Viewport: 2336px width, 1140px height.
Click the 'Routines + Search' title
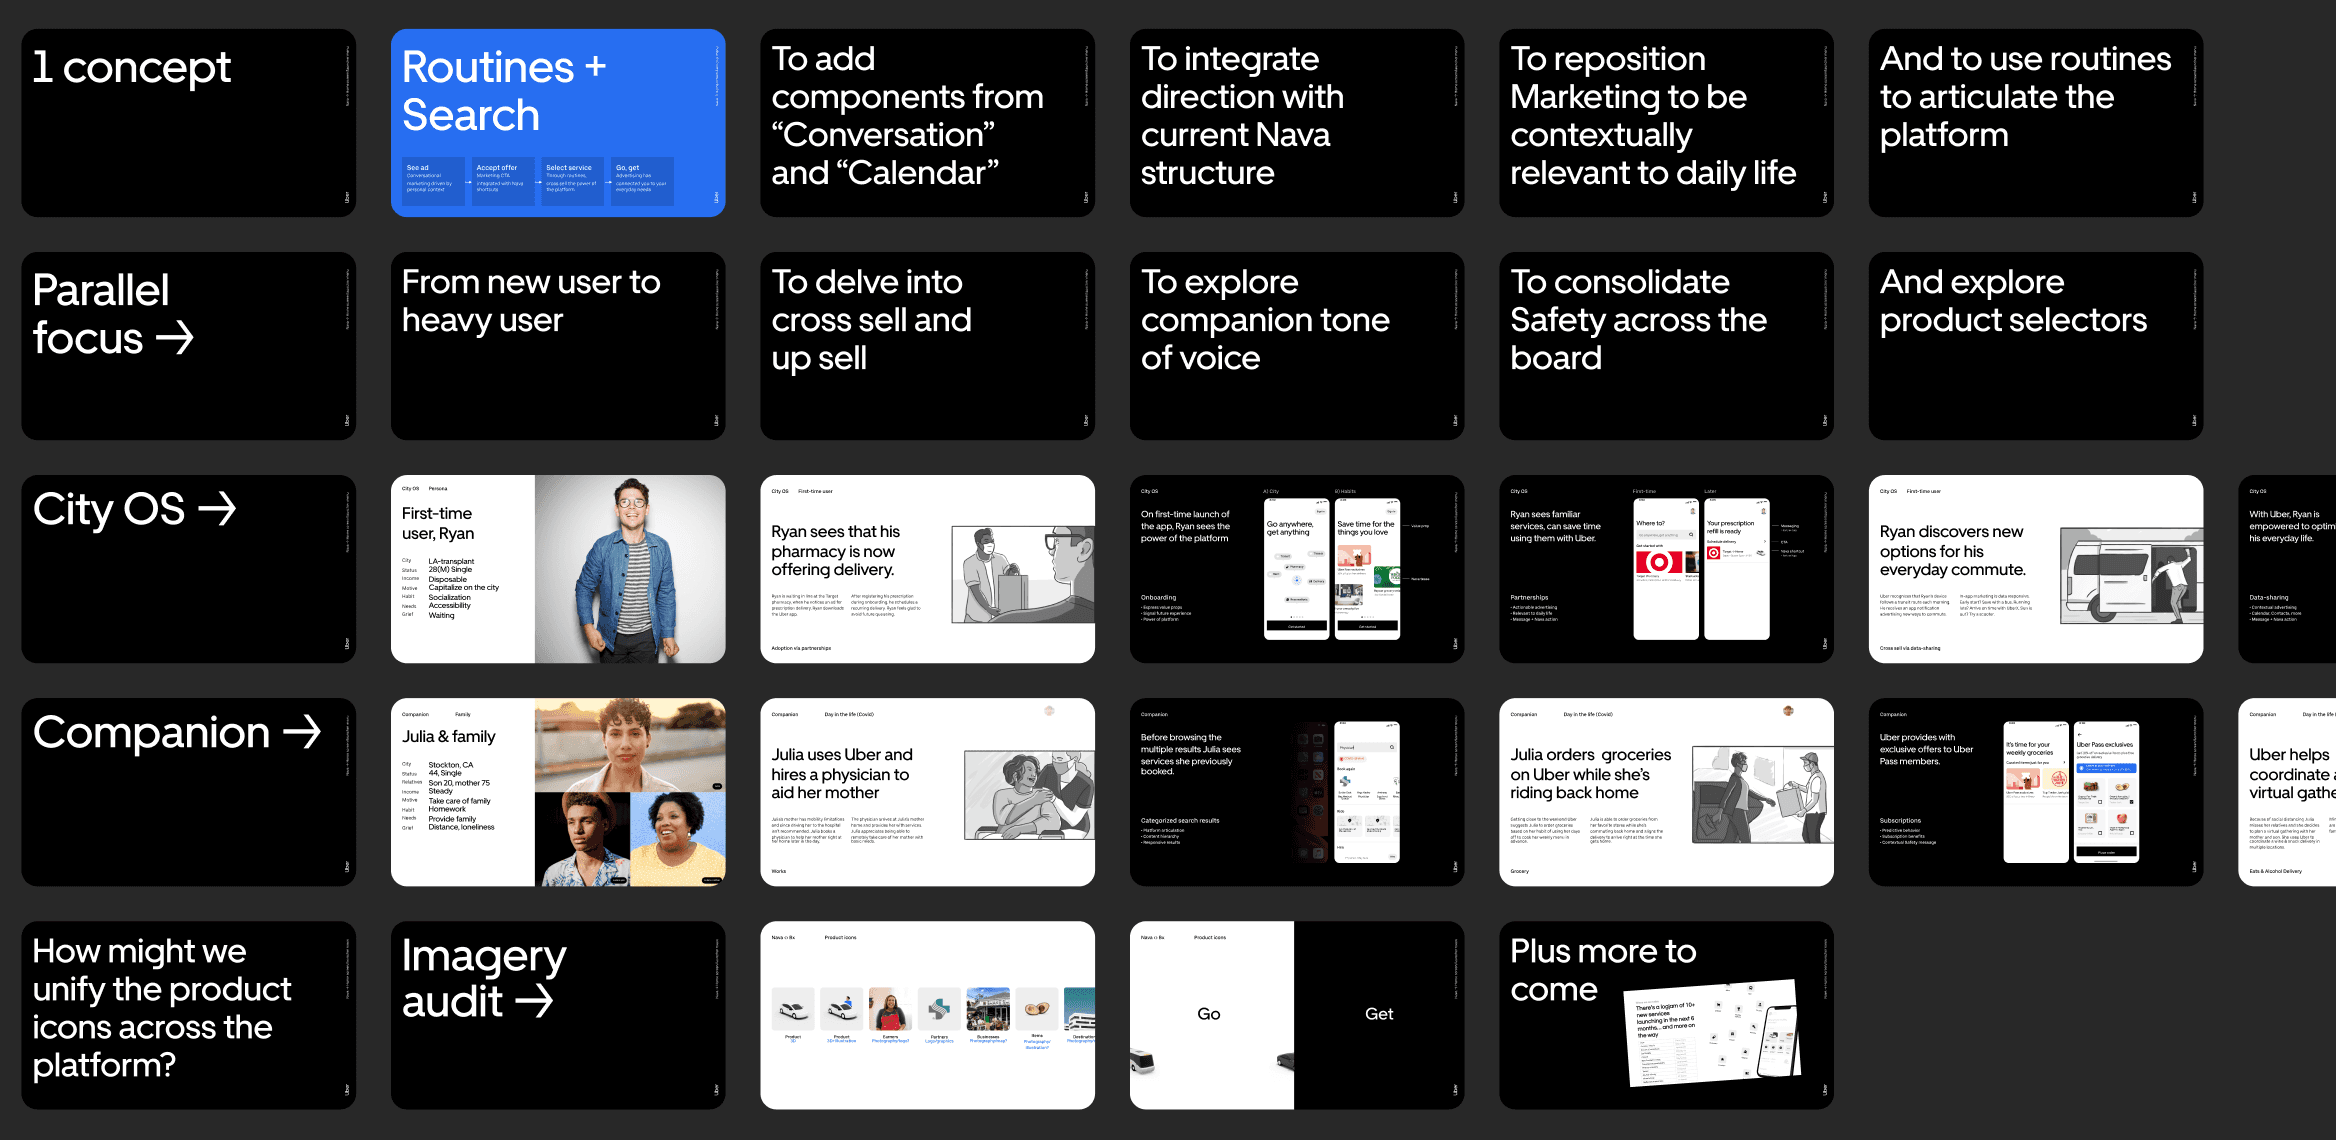click(504, 91)
